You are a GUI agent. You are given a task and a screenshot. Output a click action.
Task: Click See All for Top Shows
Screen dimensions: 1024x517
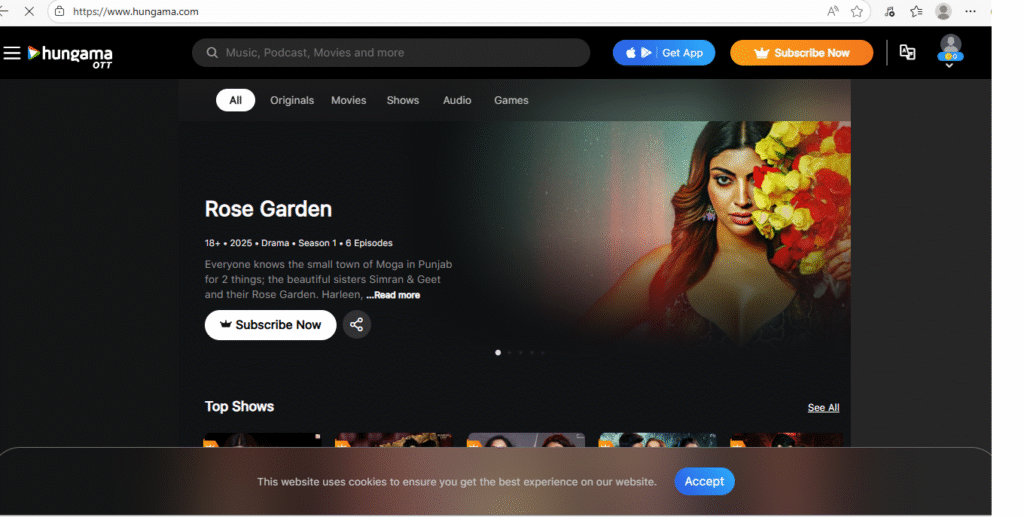coord(823,407)
